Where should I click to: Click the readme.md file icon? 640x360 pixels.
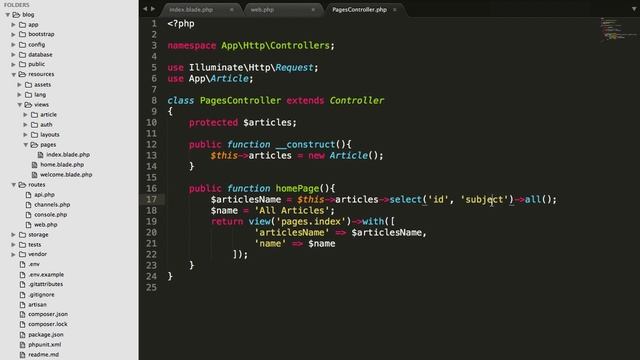coord(22,354)
